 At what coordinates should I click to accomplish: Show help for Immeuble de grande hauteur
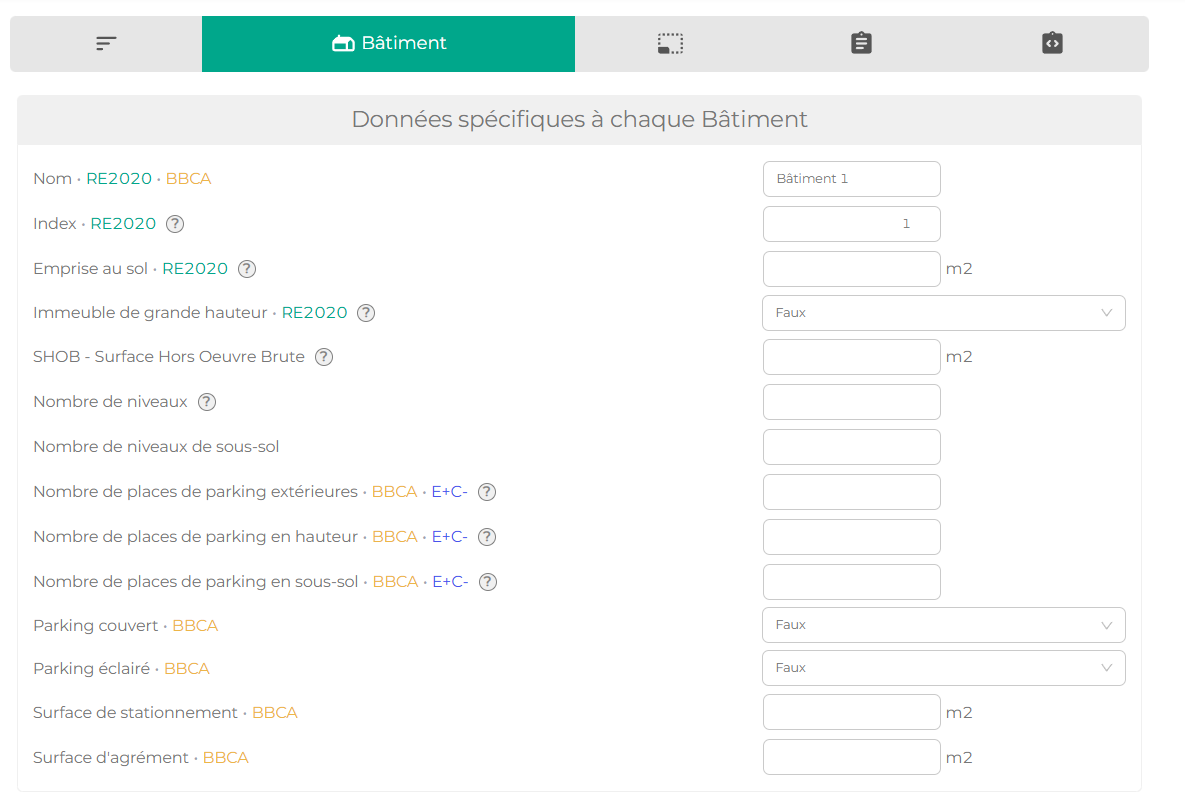tap(366, 313)
